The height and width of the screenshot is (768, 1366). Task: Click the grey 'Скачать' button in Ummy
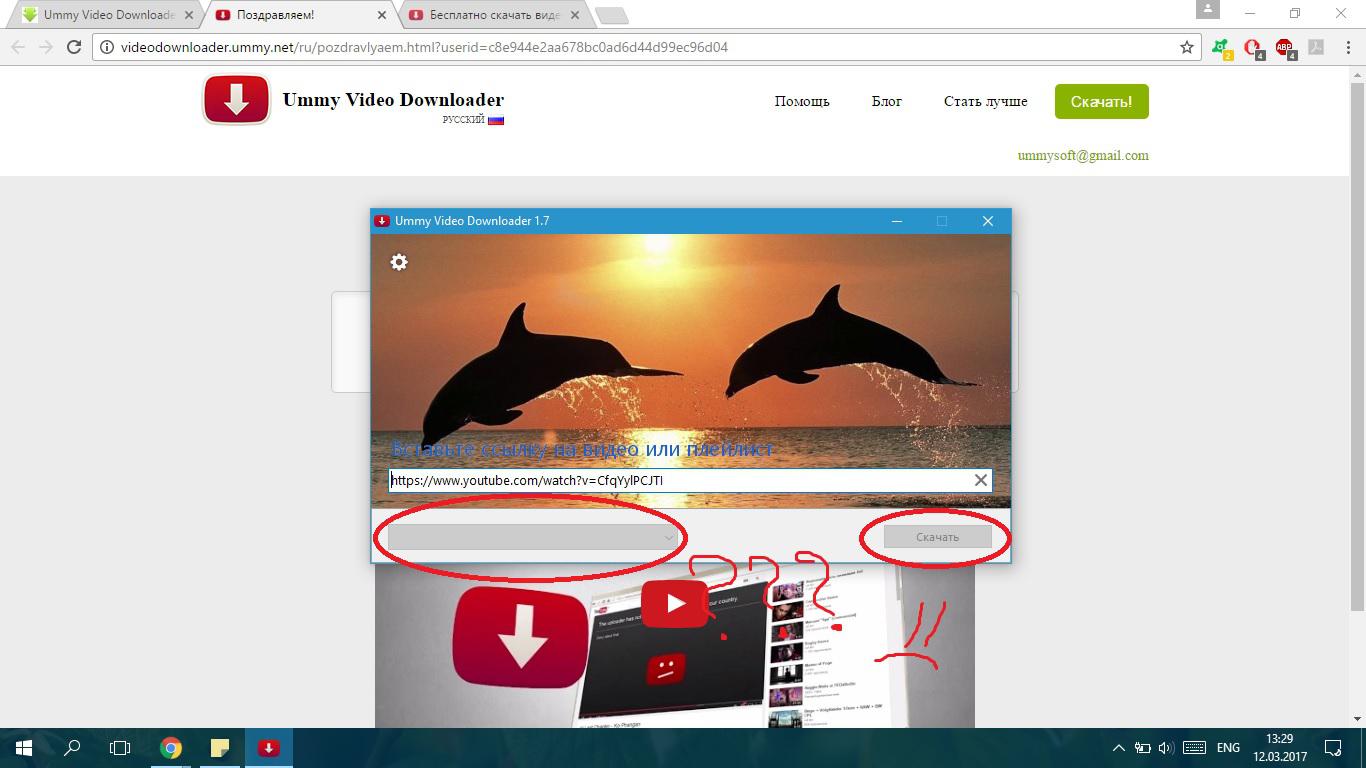pyautogui.click(x=937, y=537)
